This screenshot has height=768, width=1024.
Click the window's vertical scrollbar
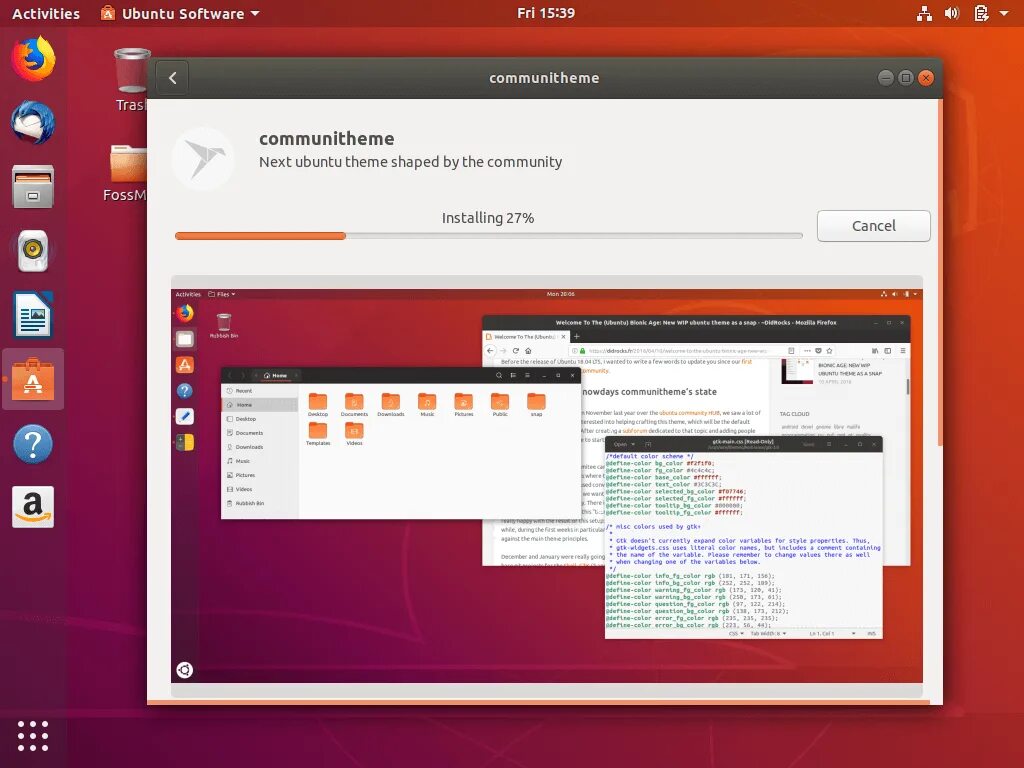(x=940, y=274)
